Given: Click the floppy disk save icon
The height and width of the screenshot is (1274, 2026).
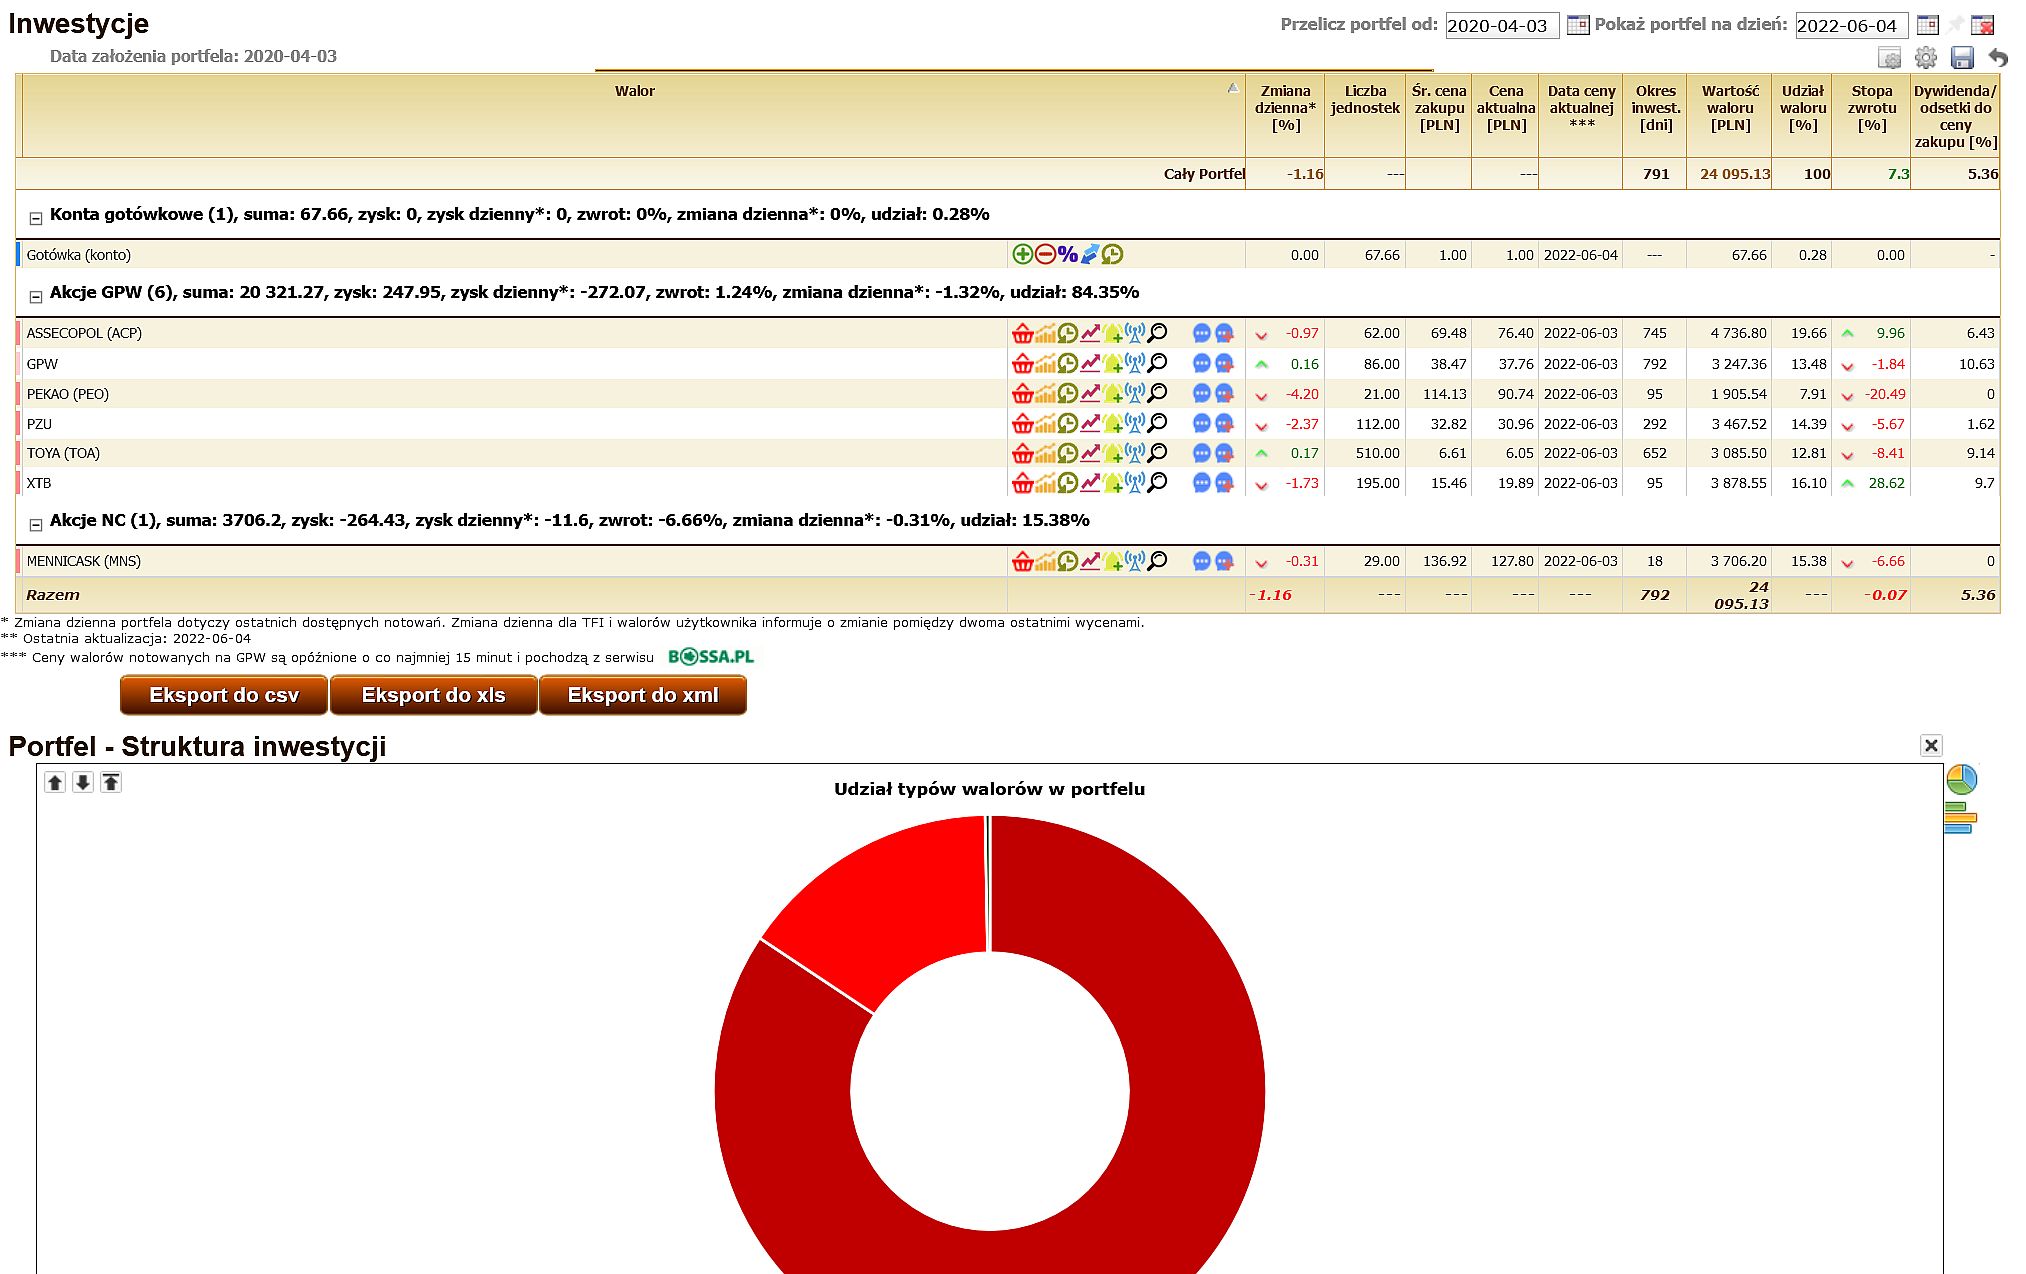Looking at the screenshot, I should (x=1962, y=58).
